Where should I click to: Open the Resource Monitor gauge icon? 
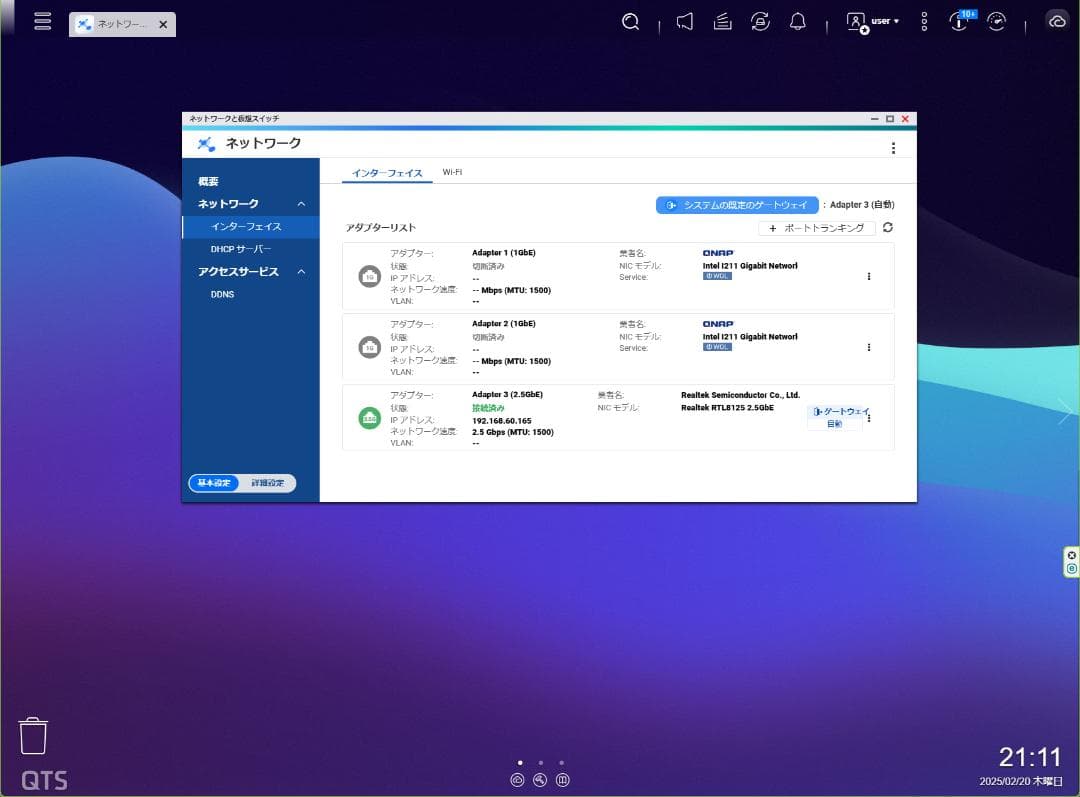tap(997, 21)
